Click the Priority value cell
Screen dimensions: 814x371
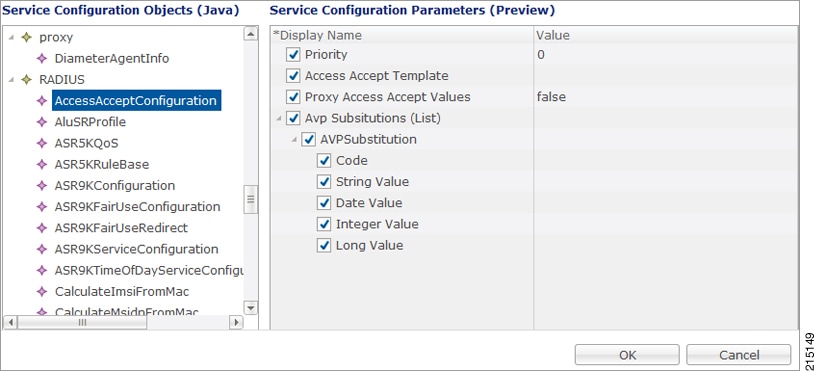click(x=666, y=54)
